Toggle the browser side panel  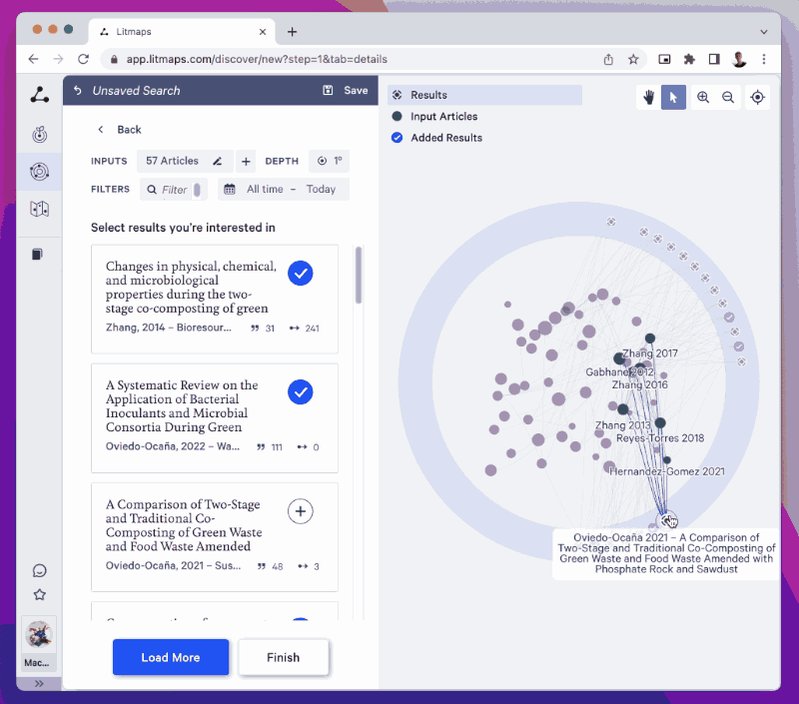[714, 59]
